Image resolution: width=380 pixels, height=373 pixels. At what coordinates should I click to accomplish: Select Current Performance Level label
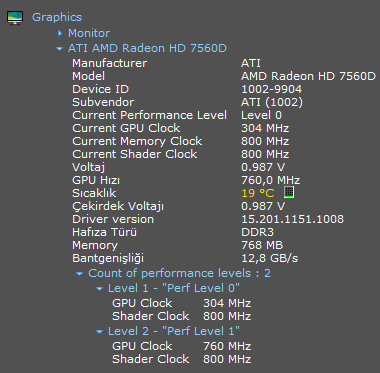tap(149, 115)
